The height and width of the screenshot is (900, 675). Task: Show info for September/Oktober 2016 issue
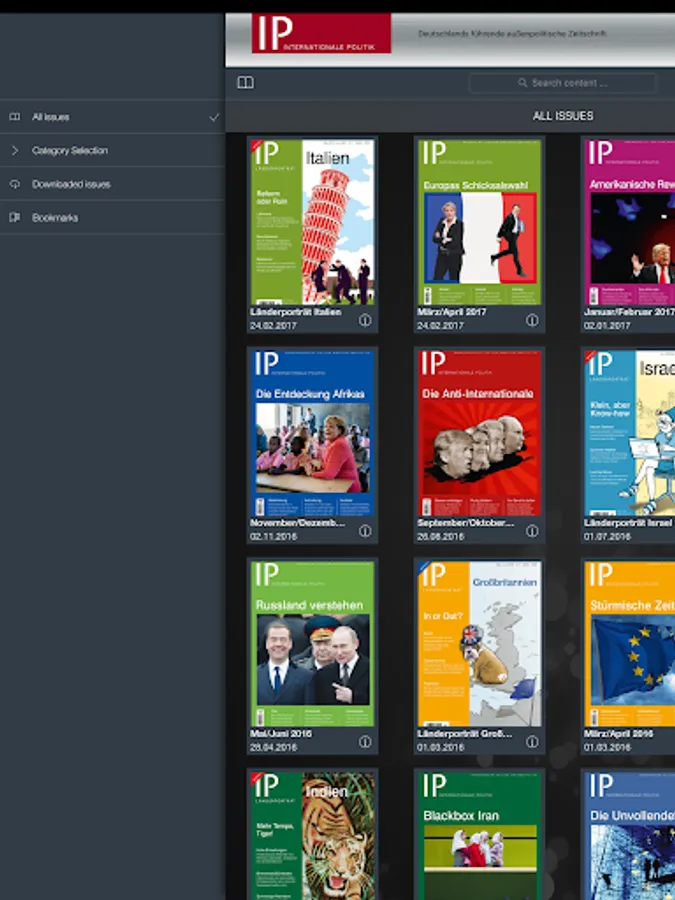(x=532, y=531)
